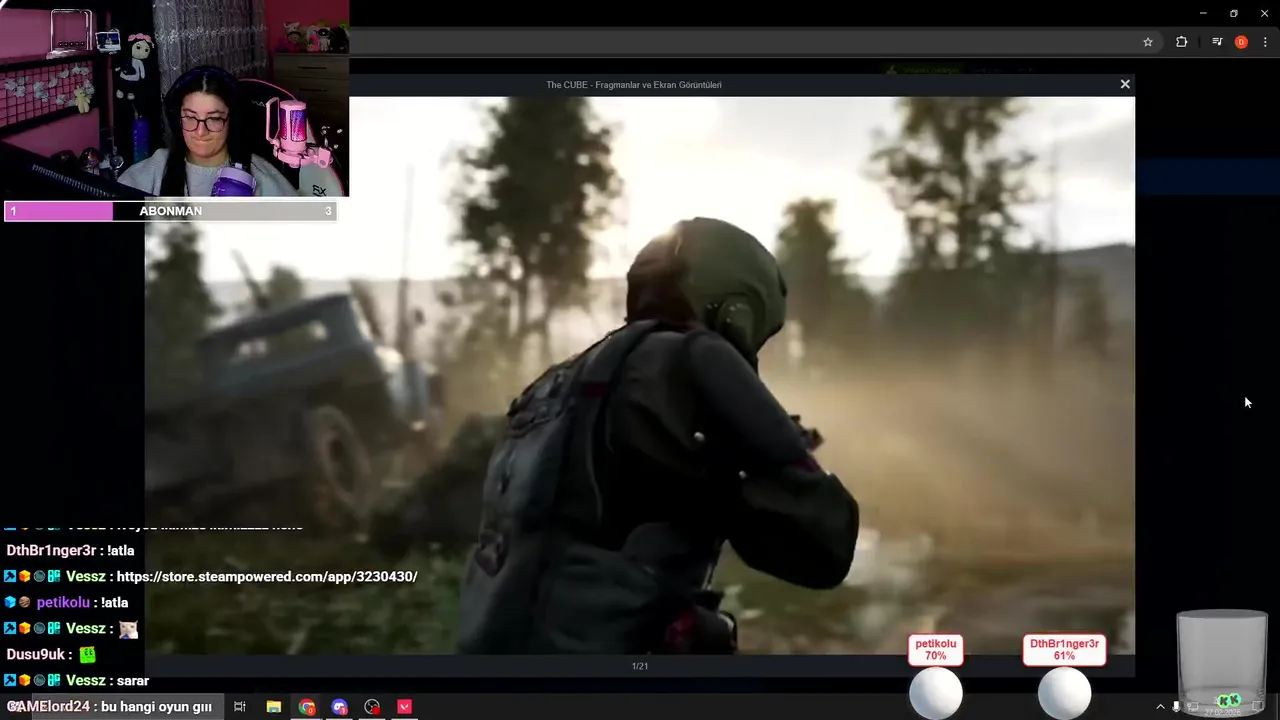Click the cat emote in Vessz's message
This screenshot has height=720, width=1280.
coord(127,629)
